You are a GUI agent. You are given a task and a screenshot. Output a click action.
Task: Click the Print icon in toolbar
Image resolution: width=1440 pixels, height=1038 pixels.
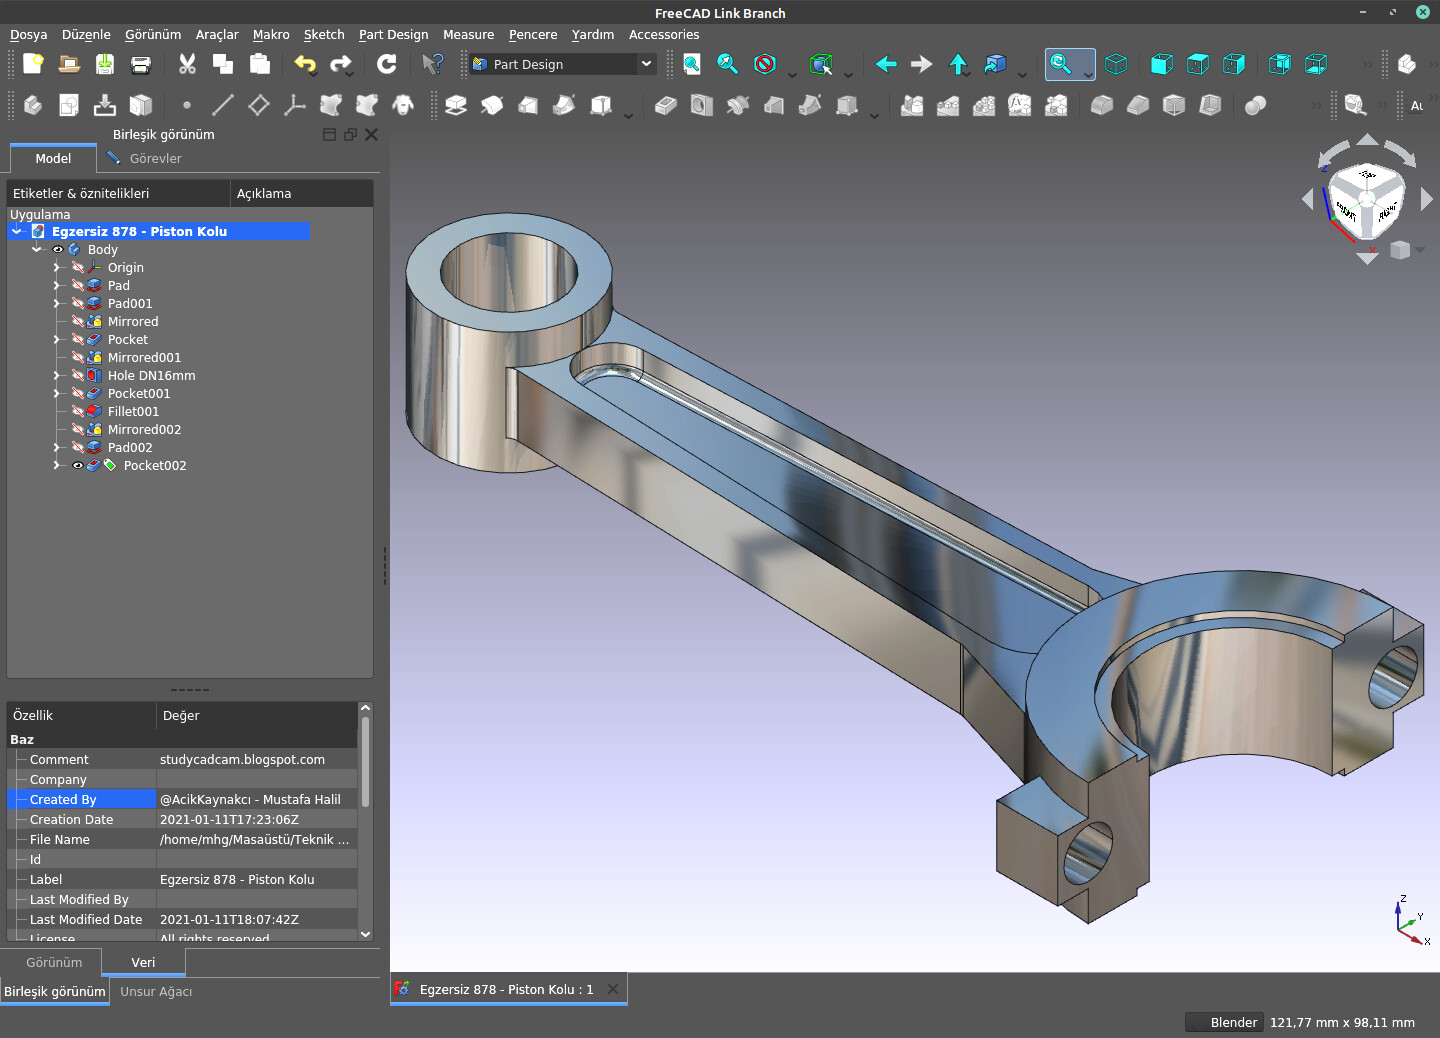coord(141,64)
